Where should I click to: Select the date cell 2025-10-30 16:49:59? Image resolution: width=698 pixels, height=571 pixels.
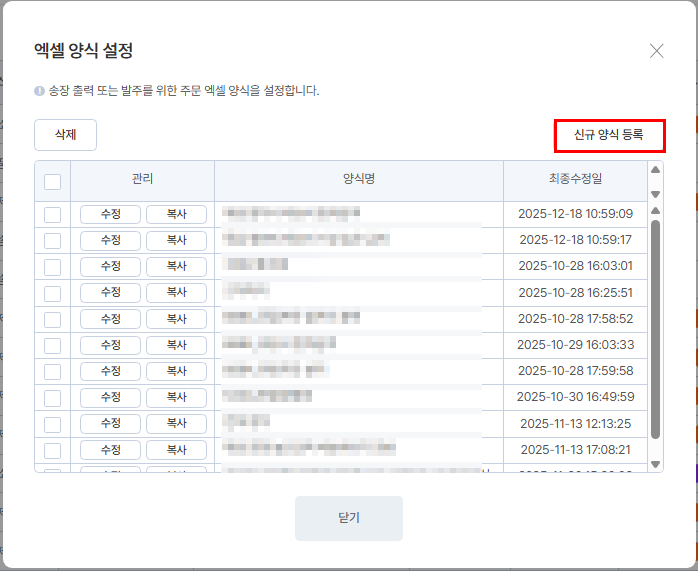click(x=575, y=397)
